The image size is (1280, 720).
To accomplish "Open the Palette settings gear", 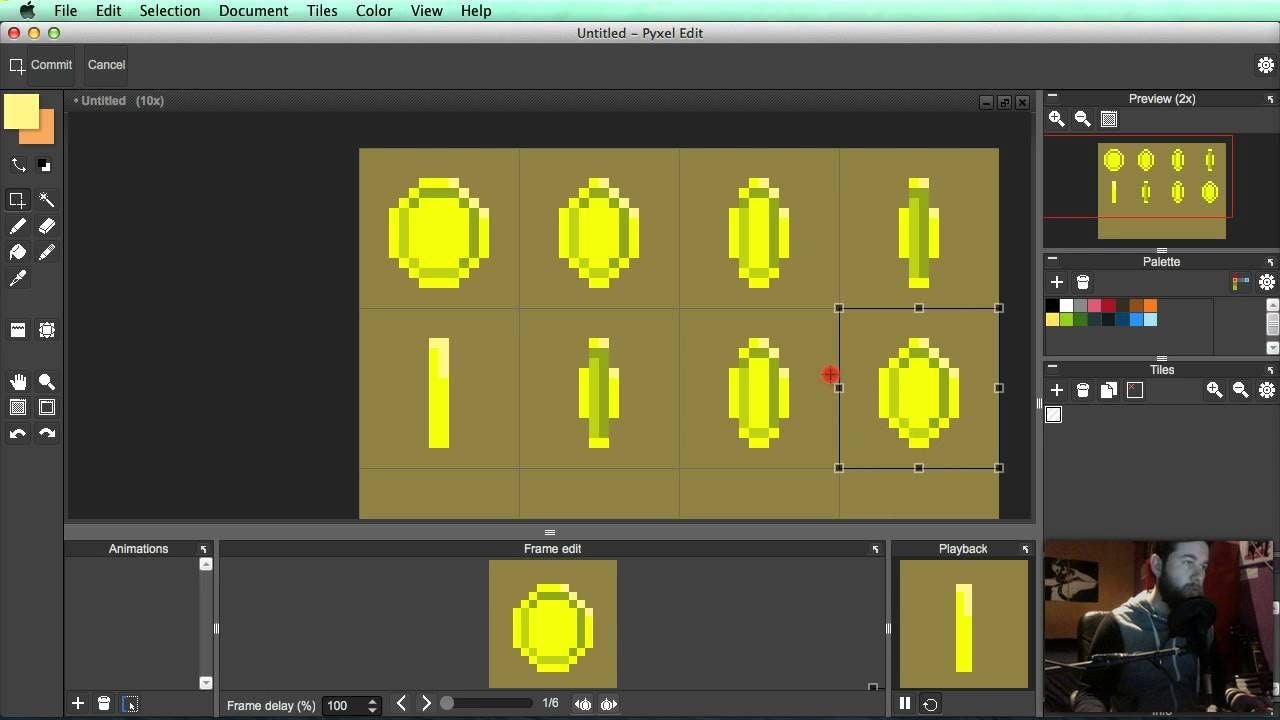I will click(1266, 283).
